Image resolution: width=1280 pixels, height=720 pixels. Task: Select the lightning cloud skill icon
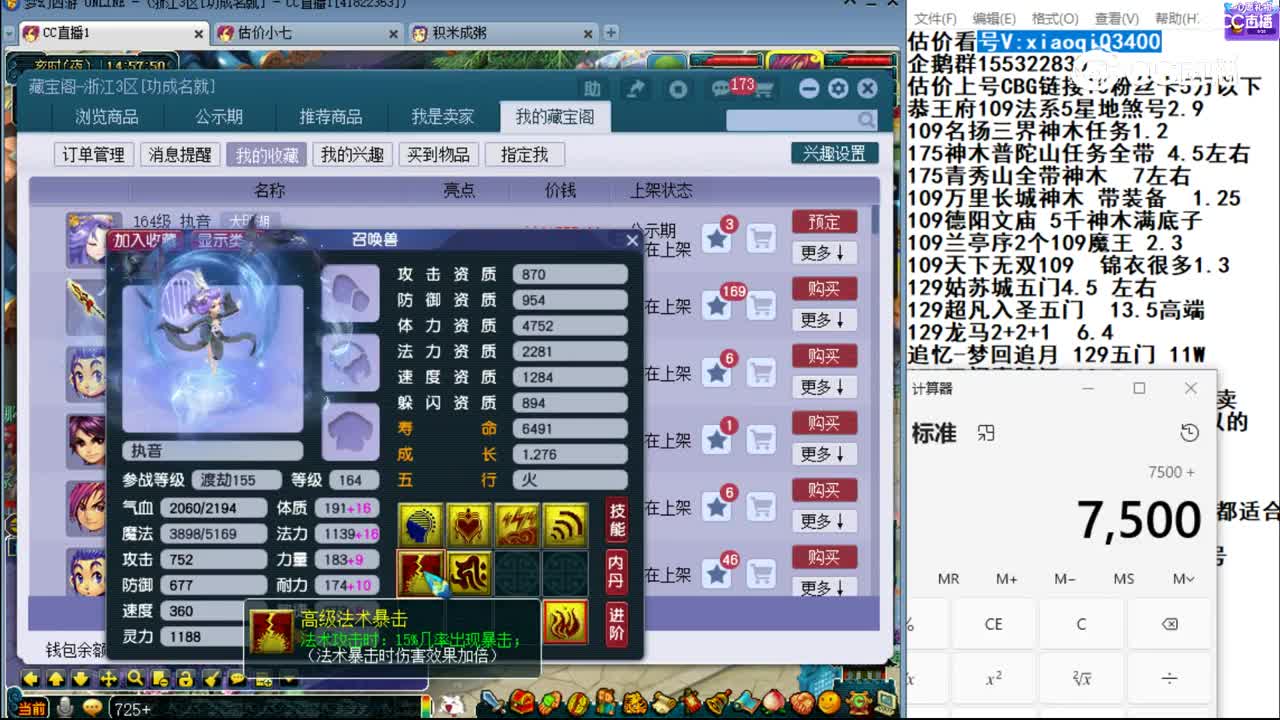[517, 526]
